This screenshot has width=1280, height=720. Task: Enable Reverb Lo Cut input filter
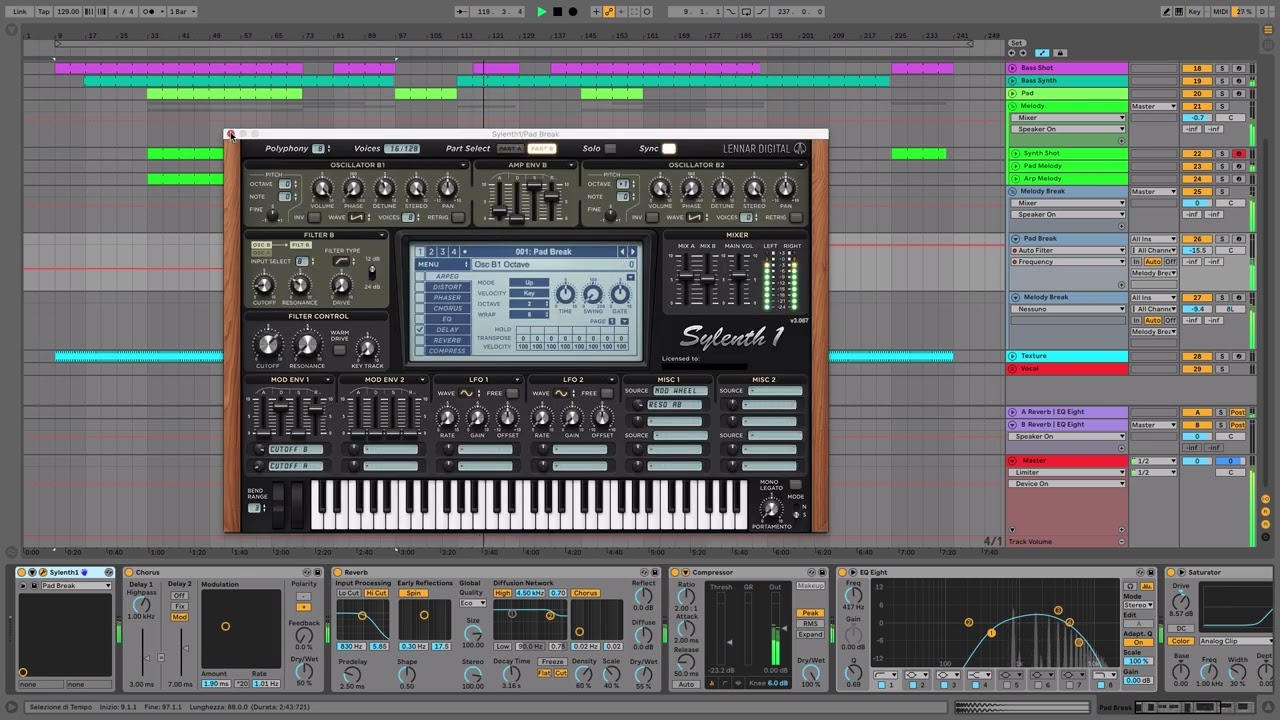[348, 593]
